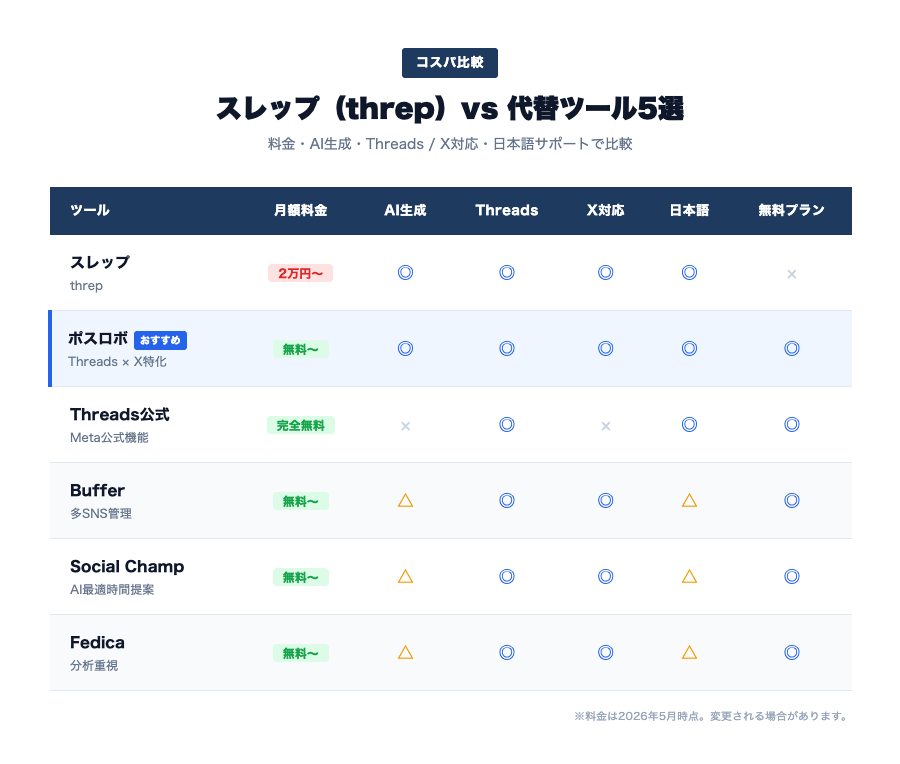Click the double-circle in スレップ row Threads column
This screenshot has height=764, width=900.
(507, 273)
